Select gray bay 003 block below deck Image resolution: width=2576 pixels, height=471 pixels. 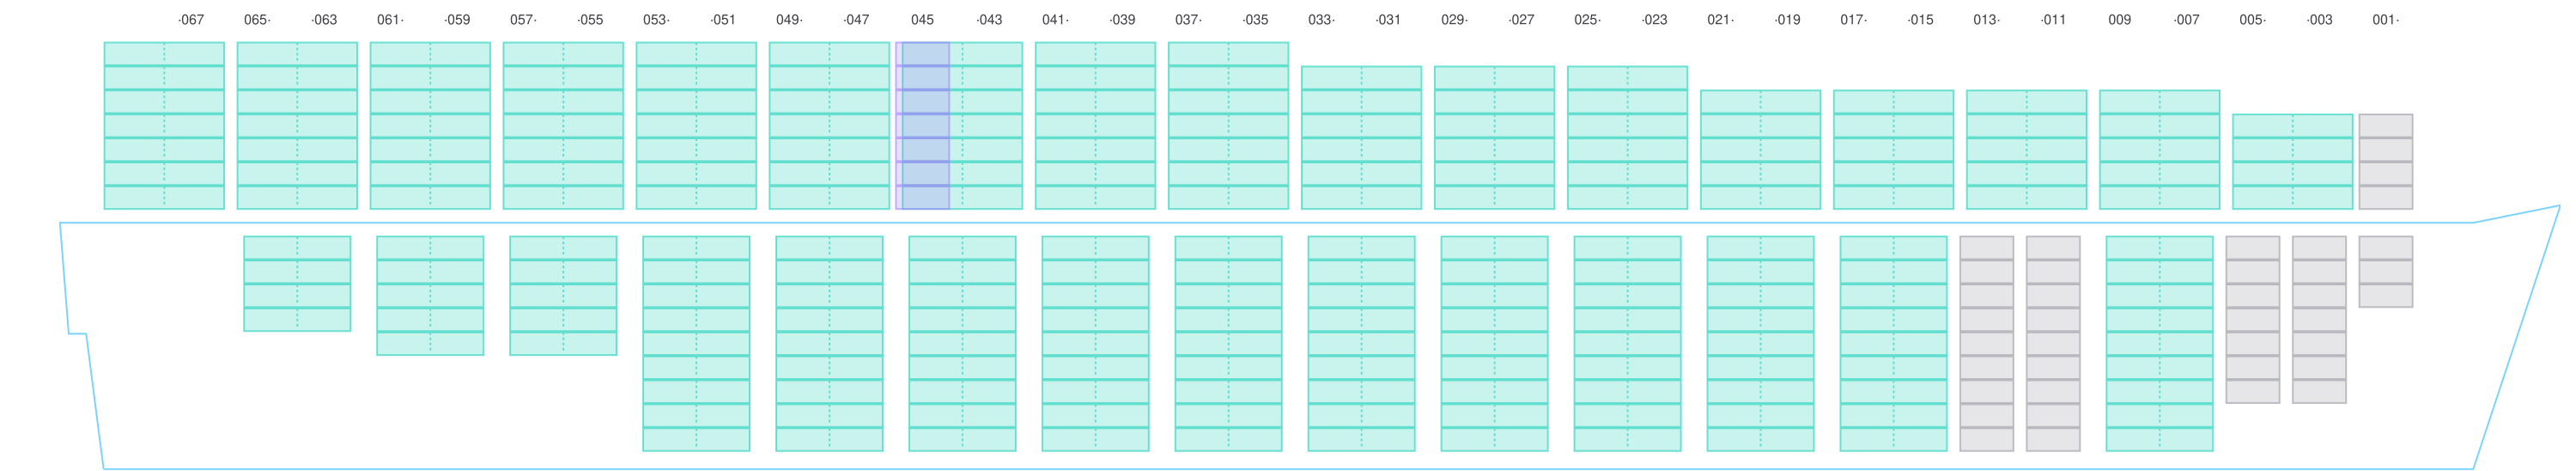(x=2319, y=319)
